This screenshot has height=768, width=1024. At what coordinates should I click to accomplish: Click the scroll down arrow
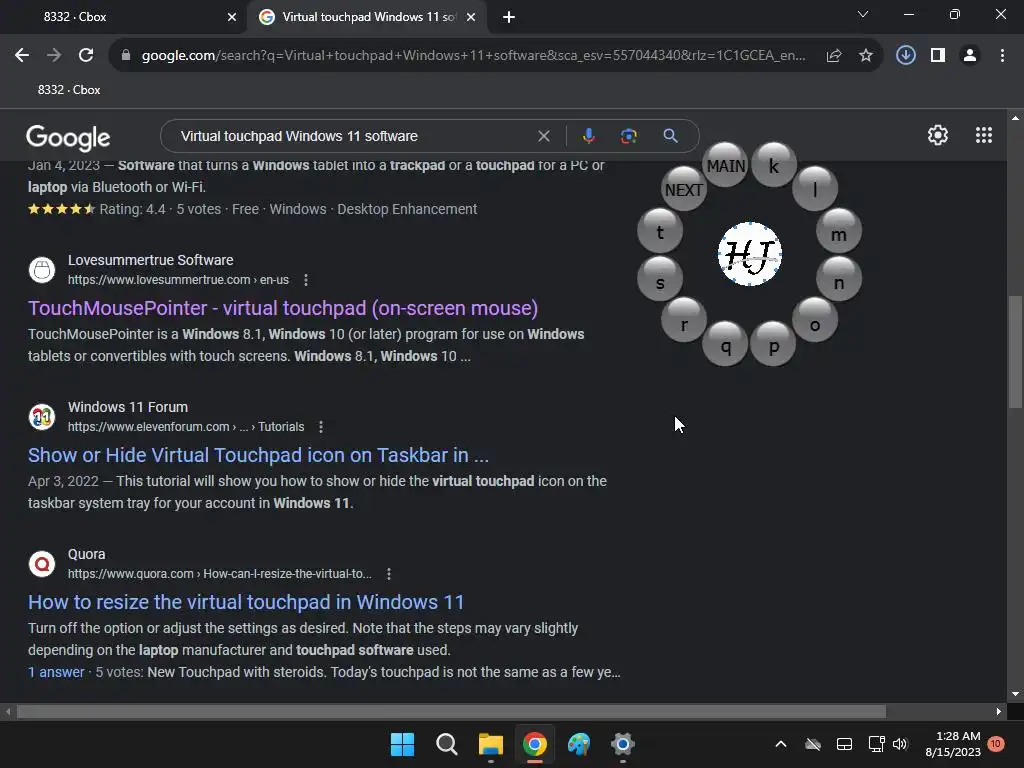(1015, 694)
